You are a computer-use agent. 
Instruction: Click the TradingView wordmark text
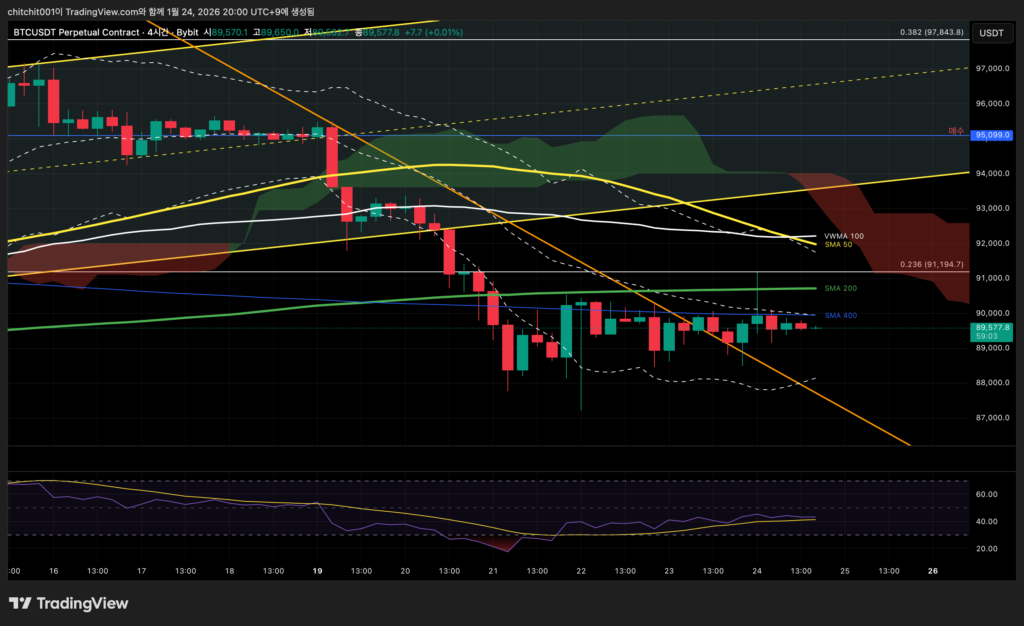coord(82,603)
